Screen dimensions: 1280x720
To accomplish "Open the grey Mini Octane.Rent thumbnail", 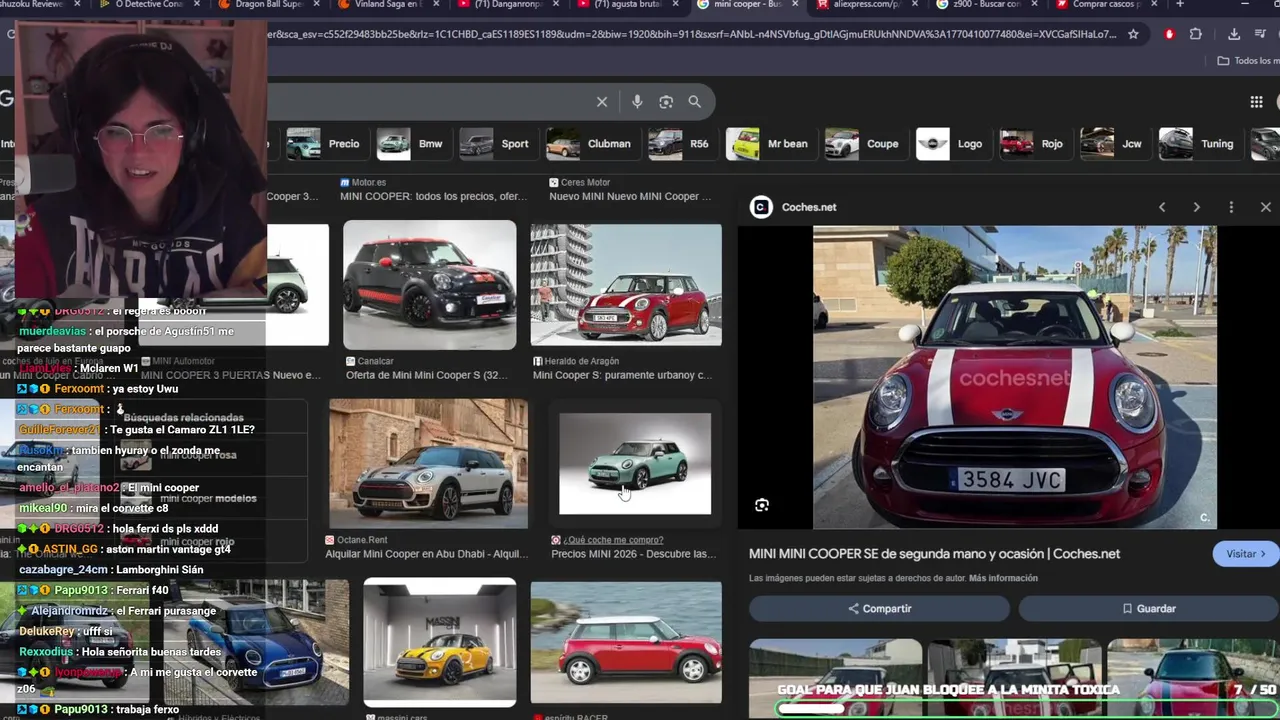I will pyautogui.click(x=428, y=464).
